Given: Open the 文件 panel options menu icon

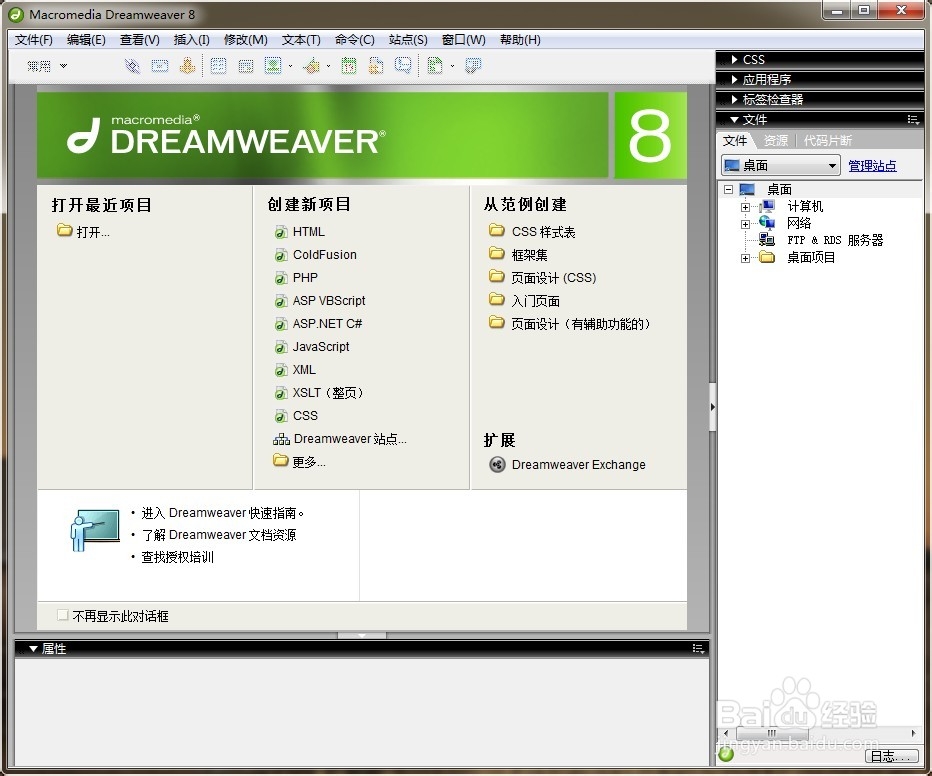Looking at the screenshot, I should [913, 119].
